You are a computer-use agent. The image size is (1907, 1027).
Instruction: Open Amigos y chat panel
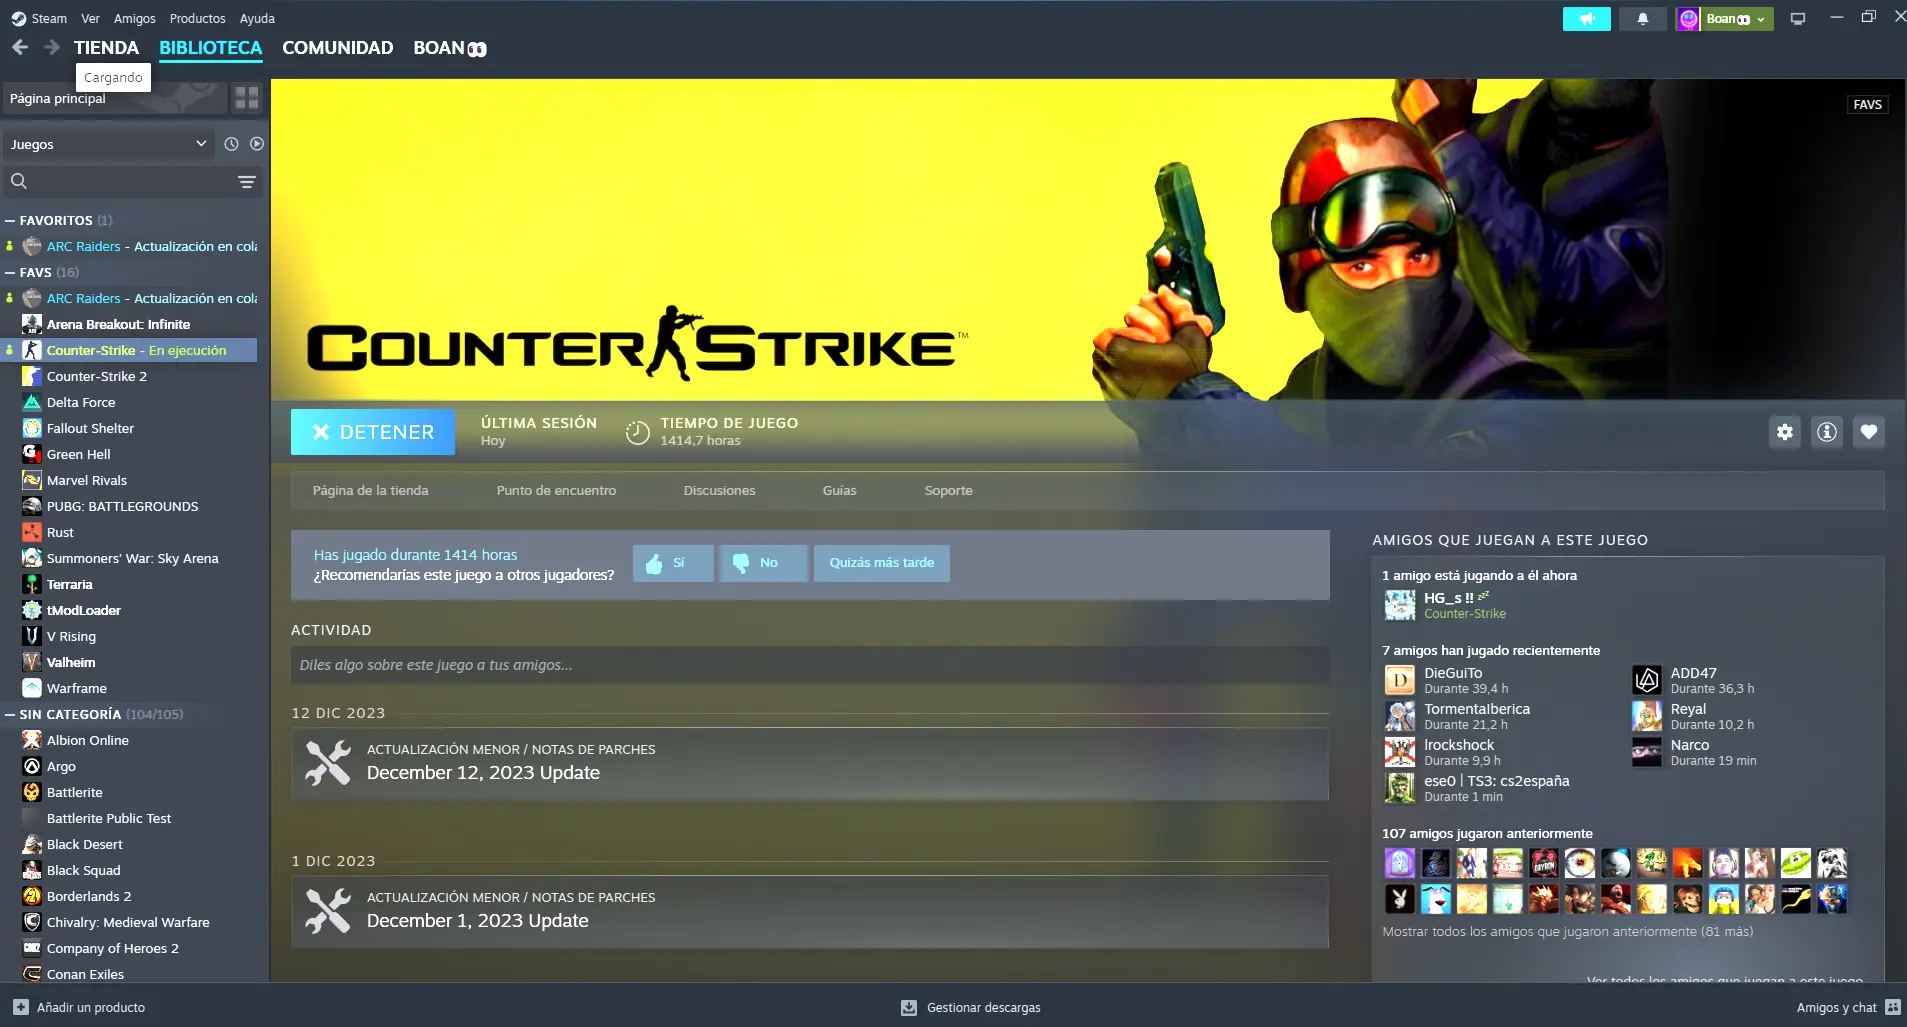(1848, 1007)
